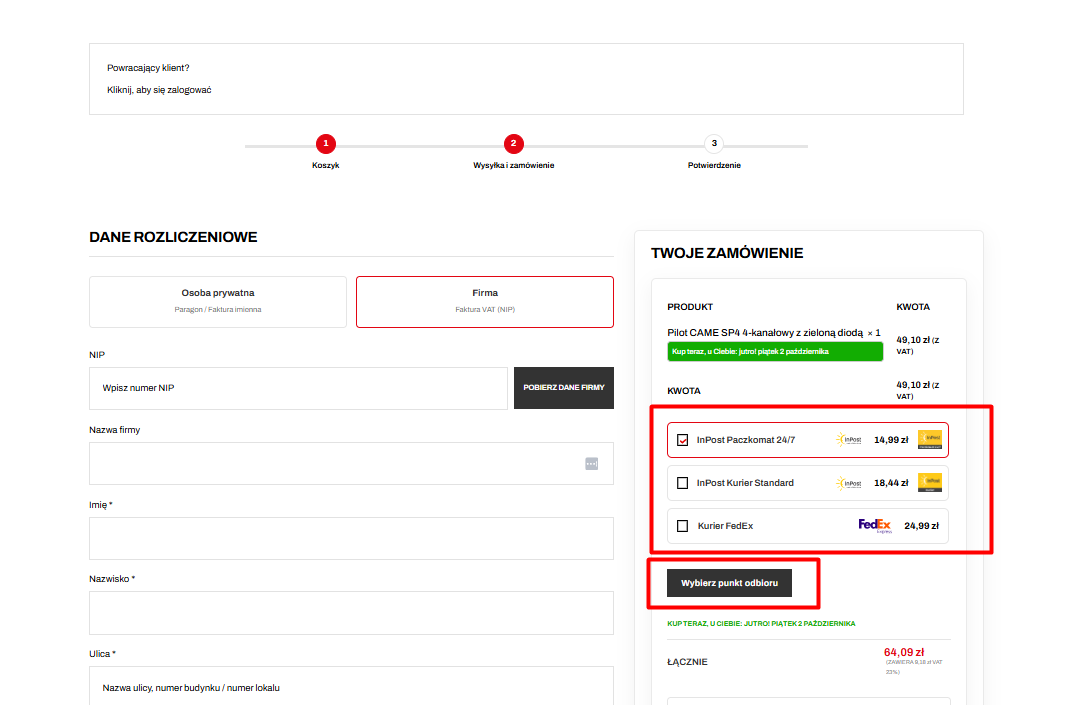Uncheck the InPost Paczkomat 24/7 checkbox
This screenshot has height=705, width=1077.
point(682,440)
